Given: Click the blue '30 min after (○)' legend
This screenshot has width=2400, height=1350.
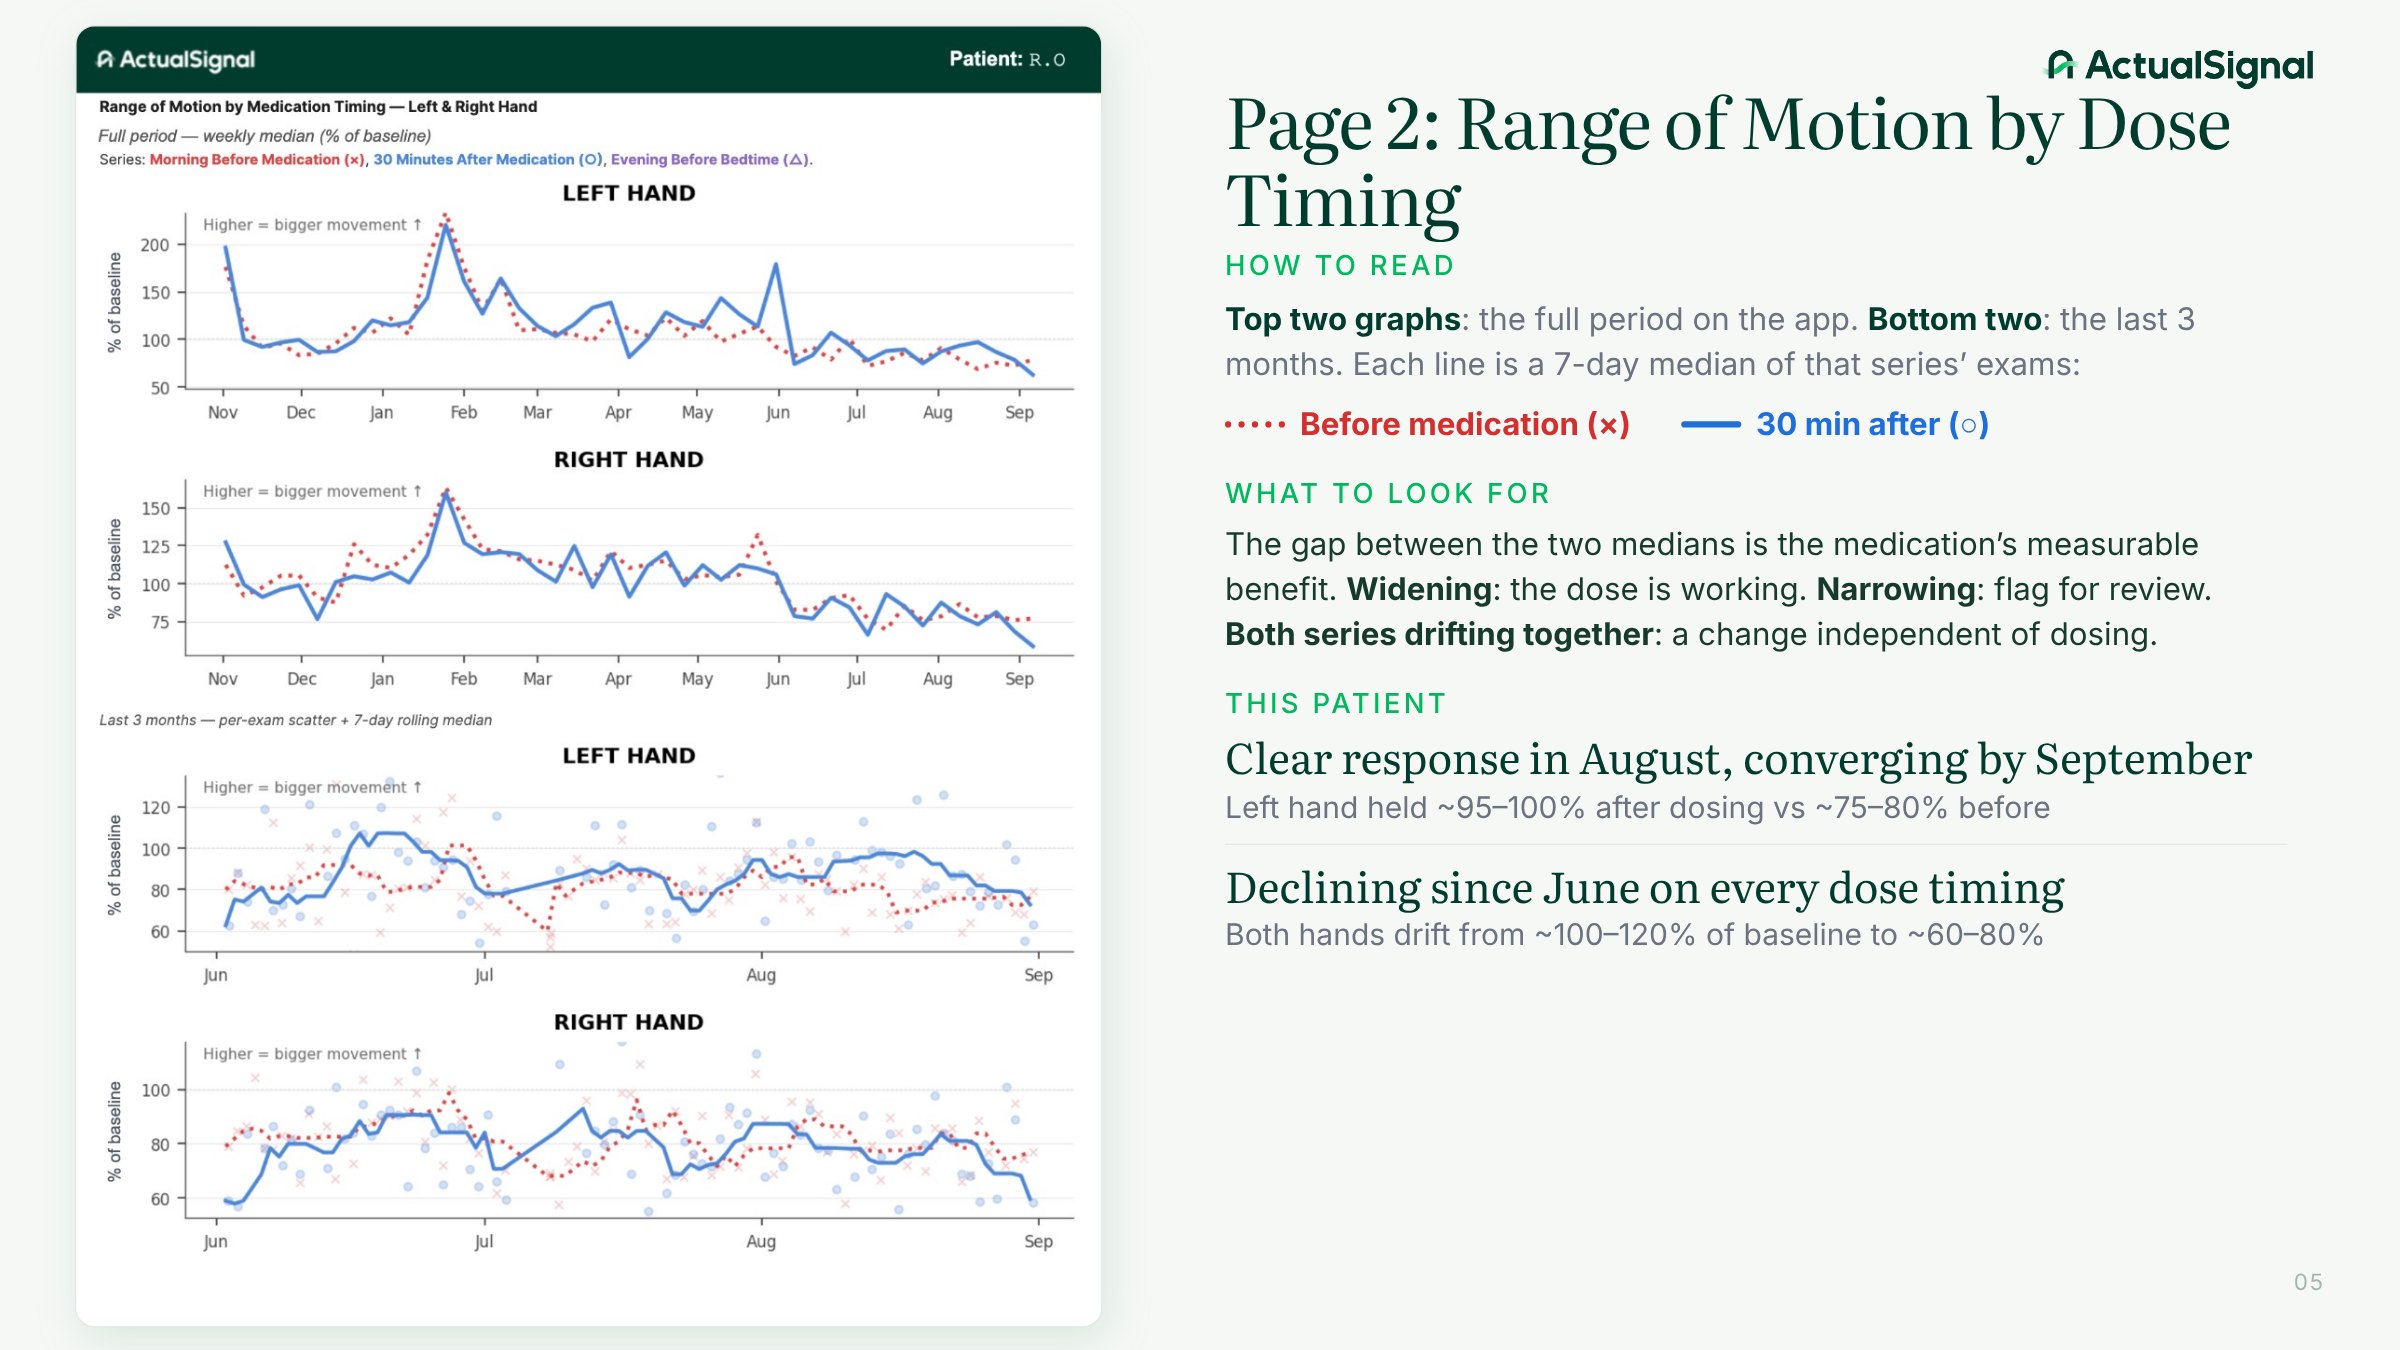Looking at the screenshot, I should click(1835, 425).
